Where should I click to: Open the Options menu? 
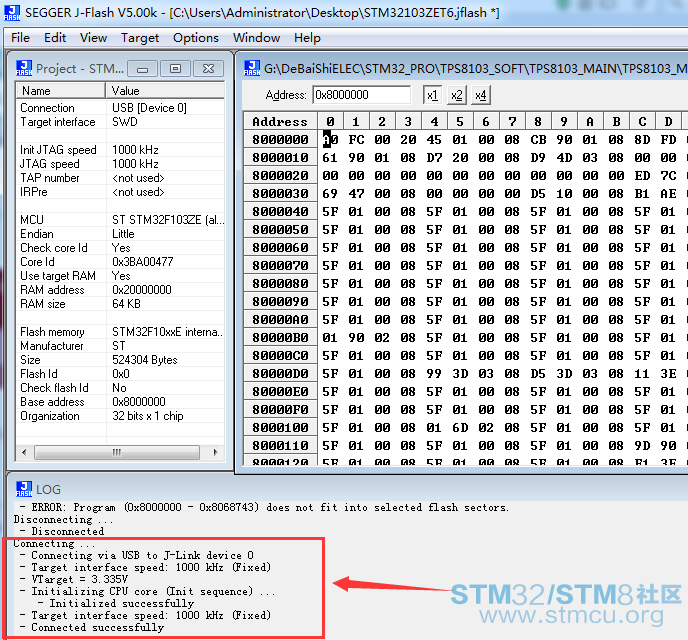(196, 38)
